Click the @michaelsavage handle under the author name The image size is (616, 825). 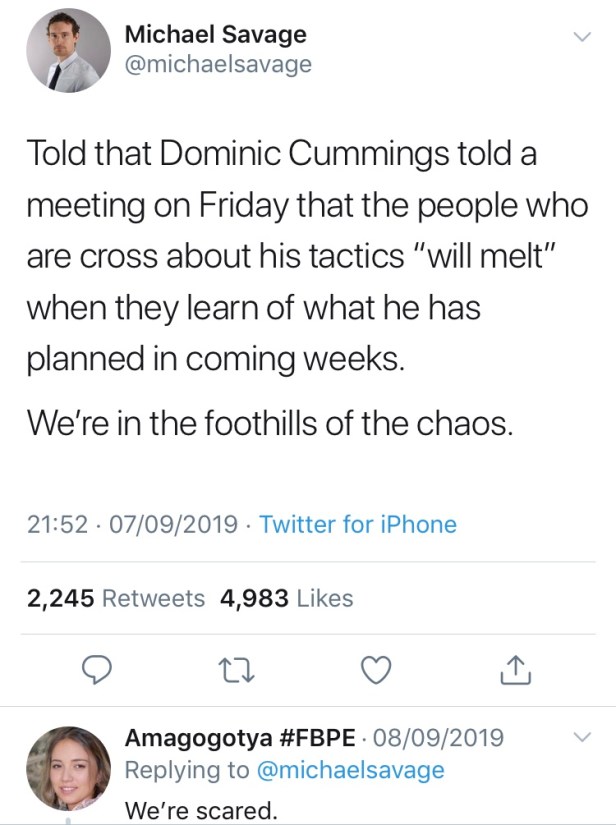217,65
